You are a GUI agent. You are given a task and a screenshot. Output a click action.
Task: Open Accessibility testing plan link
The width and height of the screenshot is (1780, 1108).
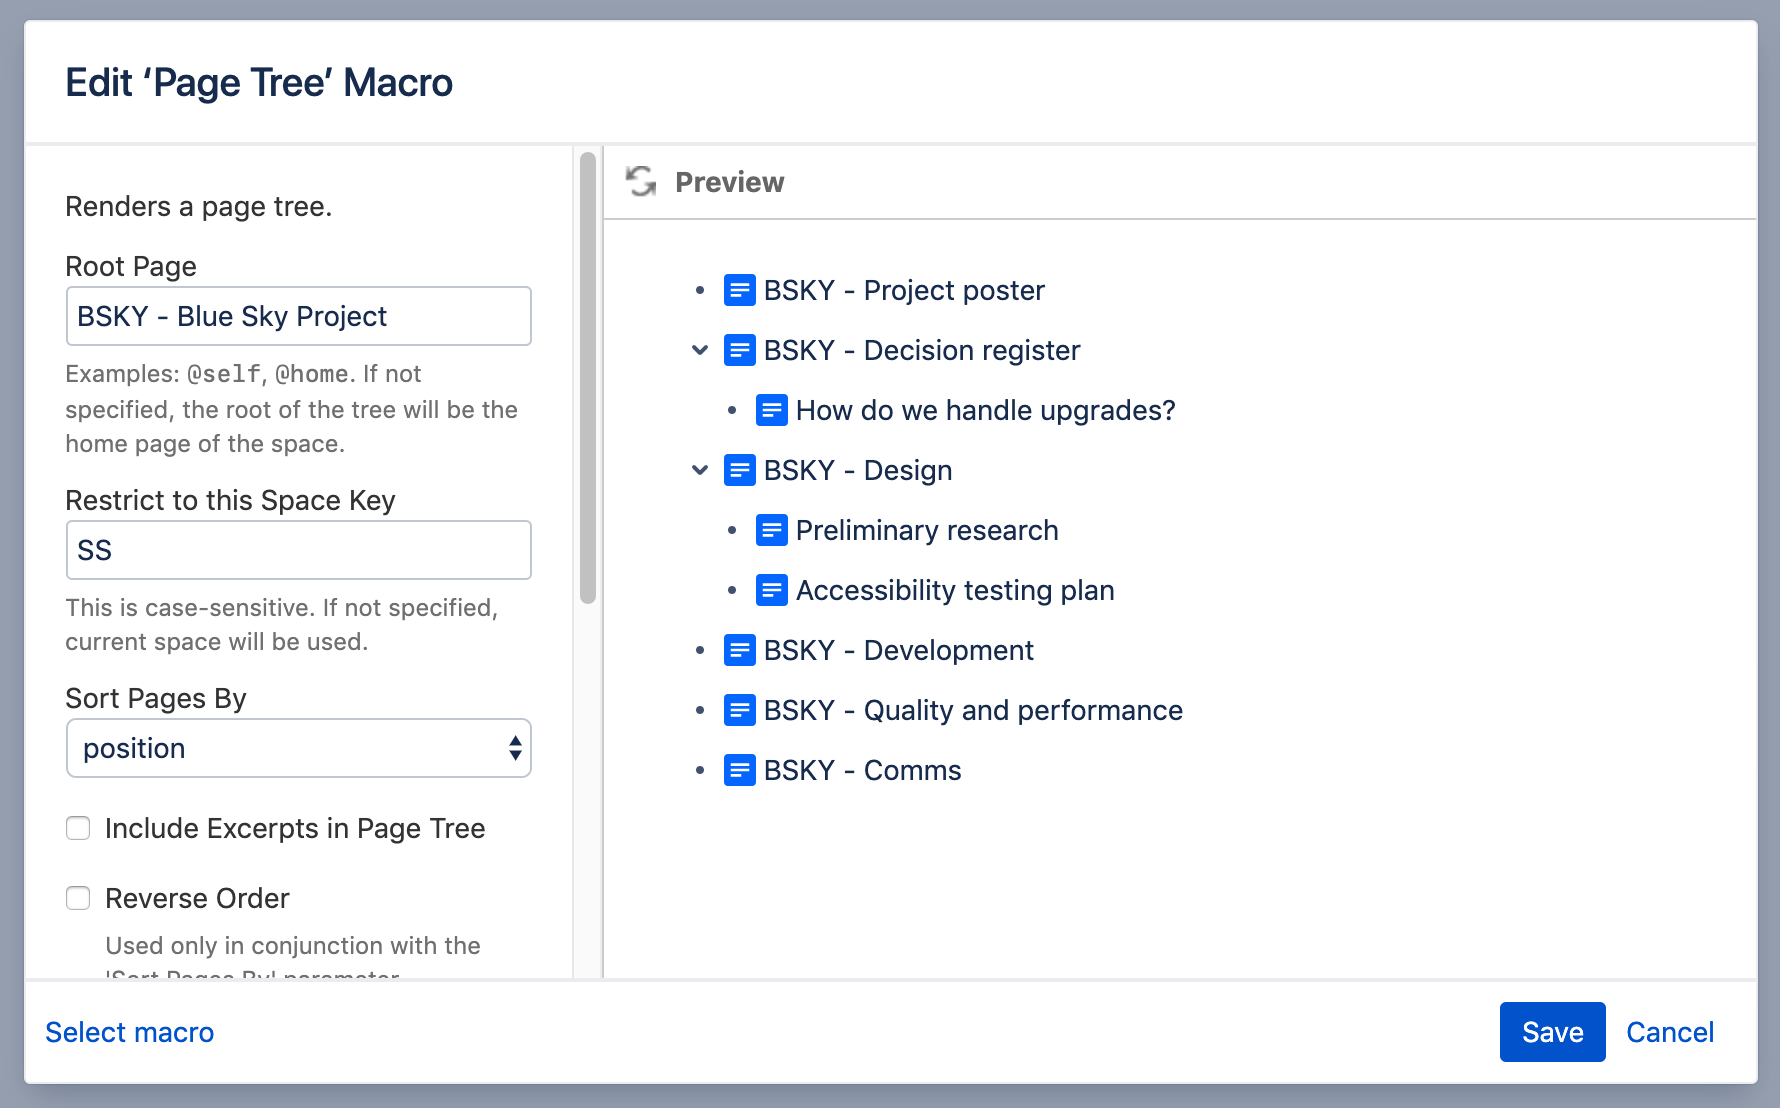click(955, 590)
